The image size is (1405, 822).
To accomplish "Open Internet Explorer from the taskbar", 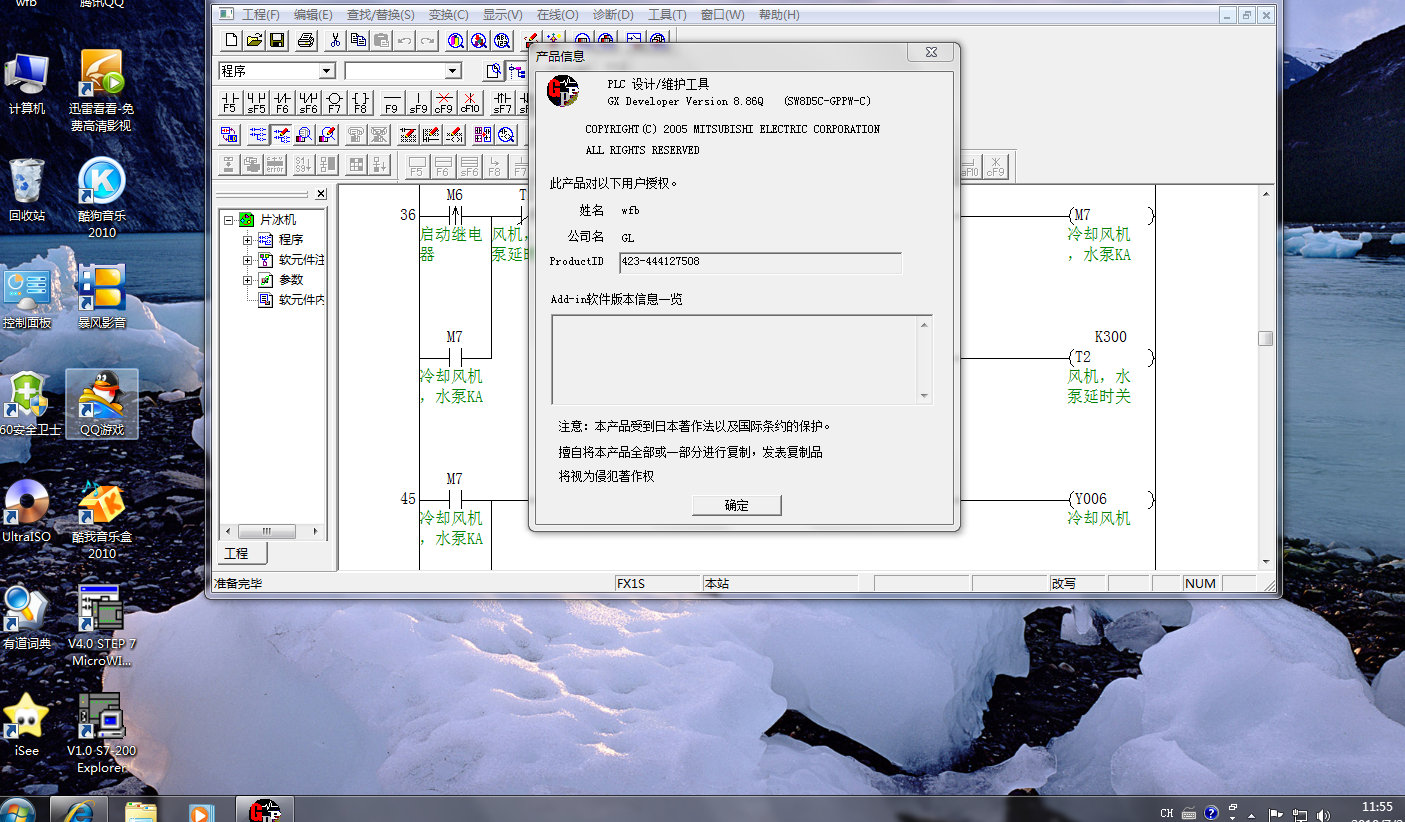I will [78, 810].
